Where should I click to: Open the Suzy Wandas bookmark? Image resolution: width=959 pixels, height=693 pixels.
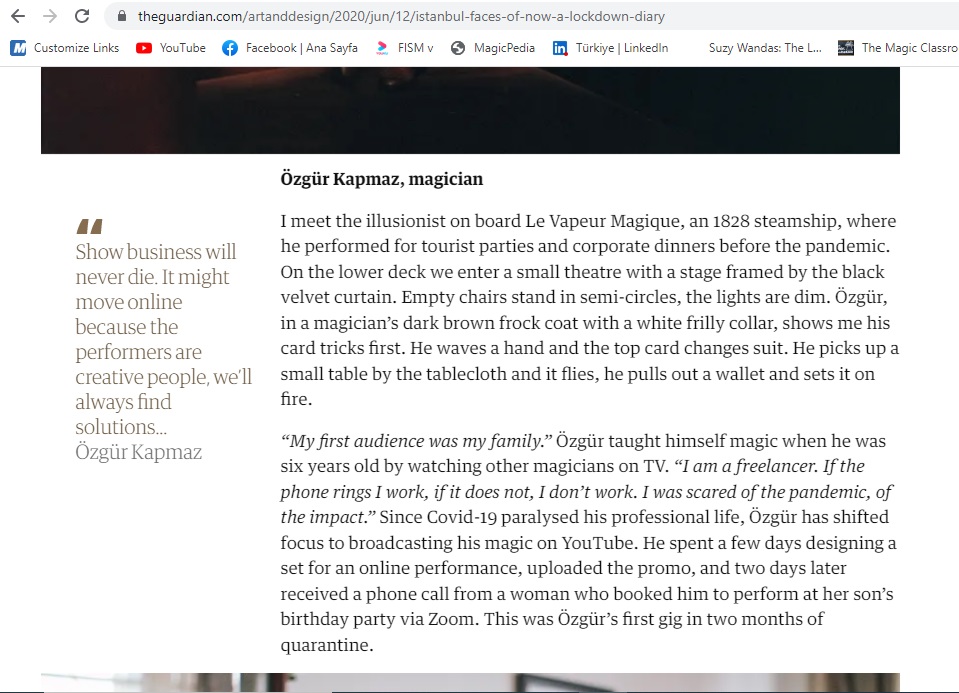click(764, 48)
